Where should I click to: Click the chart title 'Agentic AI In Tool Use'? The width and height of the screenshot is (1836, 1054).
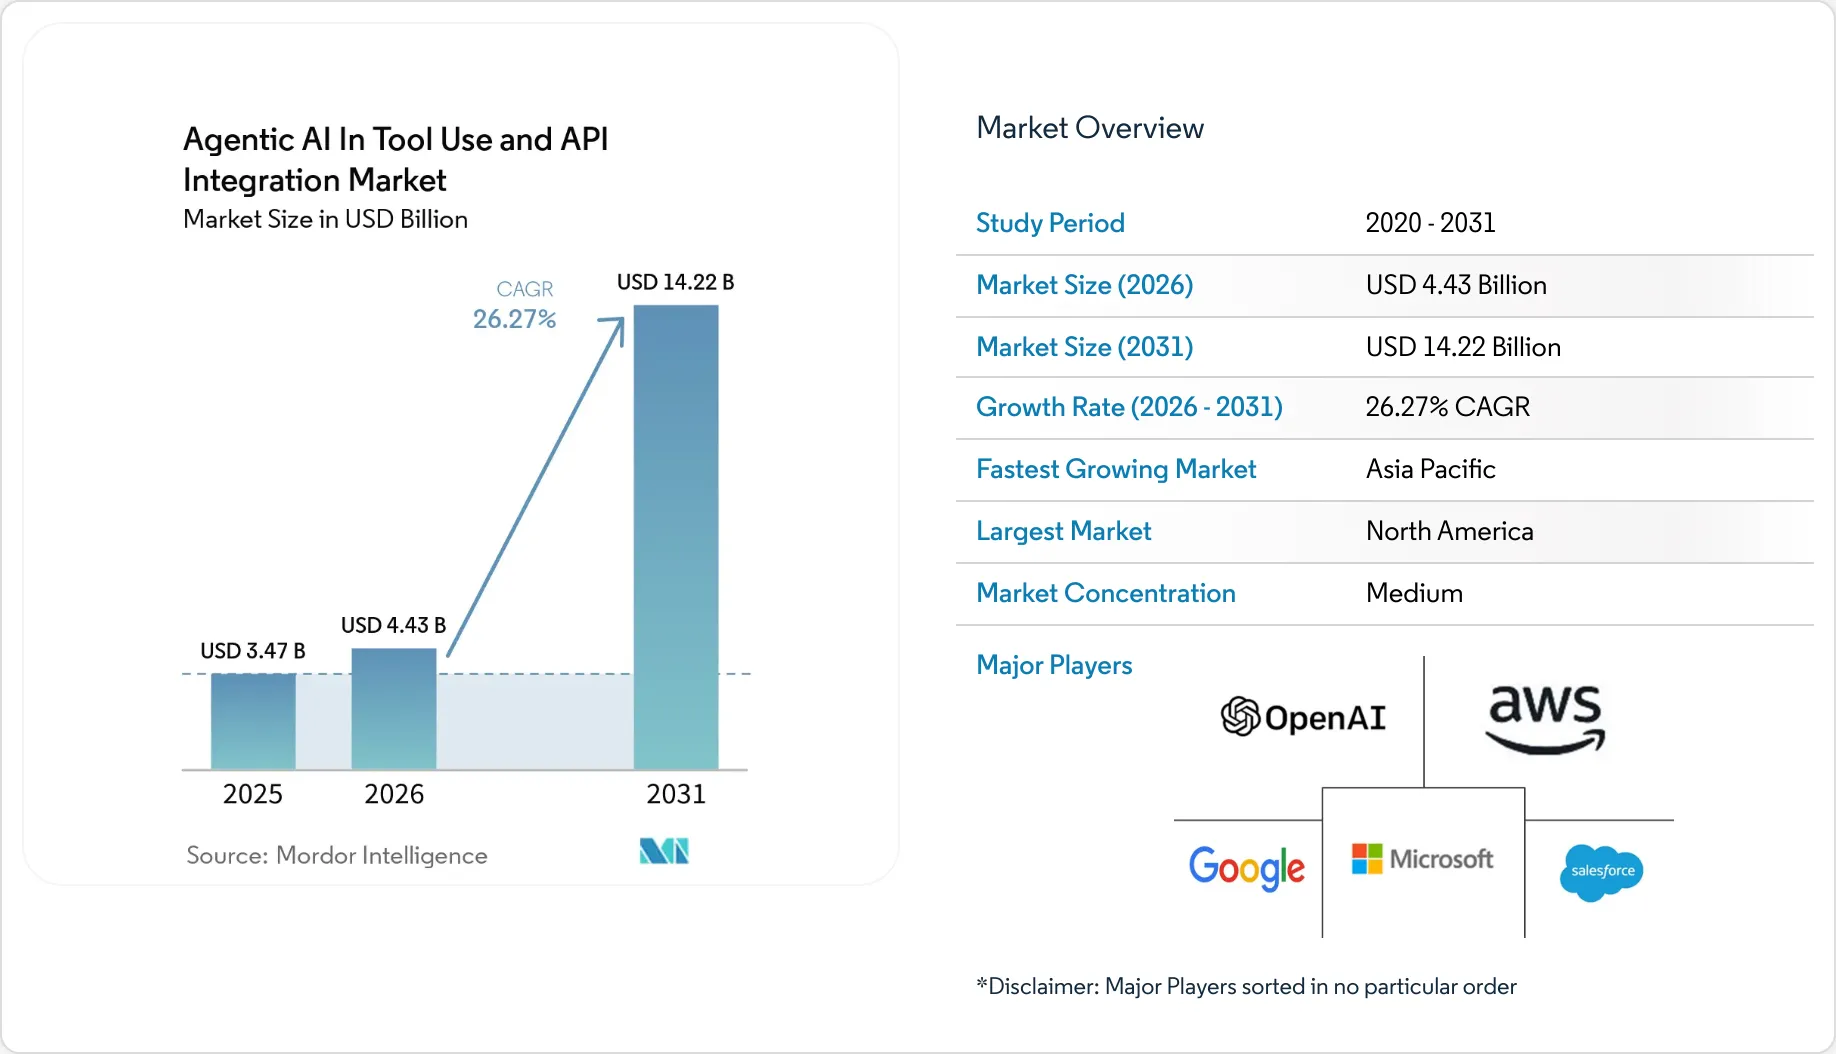pyautogui.click(x=396, y=159)
